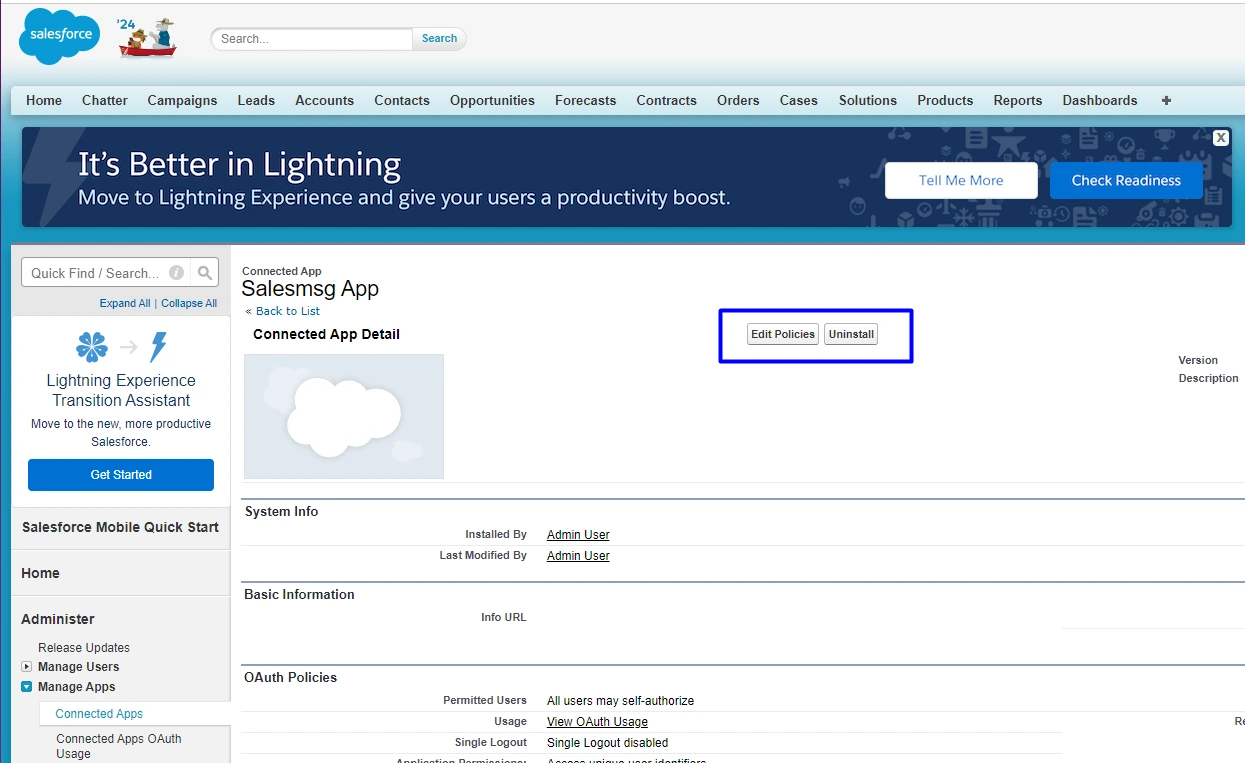Click the Get Started button

(x=121, y=475)
